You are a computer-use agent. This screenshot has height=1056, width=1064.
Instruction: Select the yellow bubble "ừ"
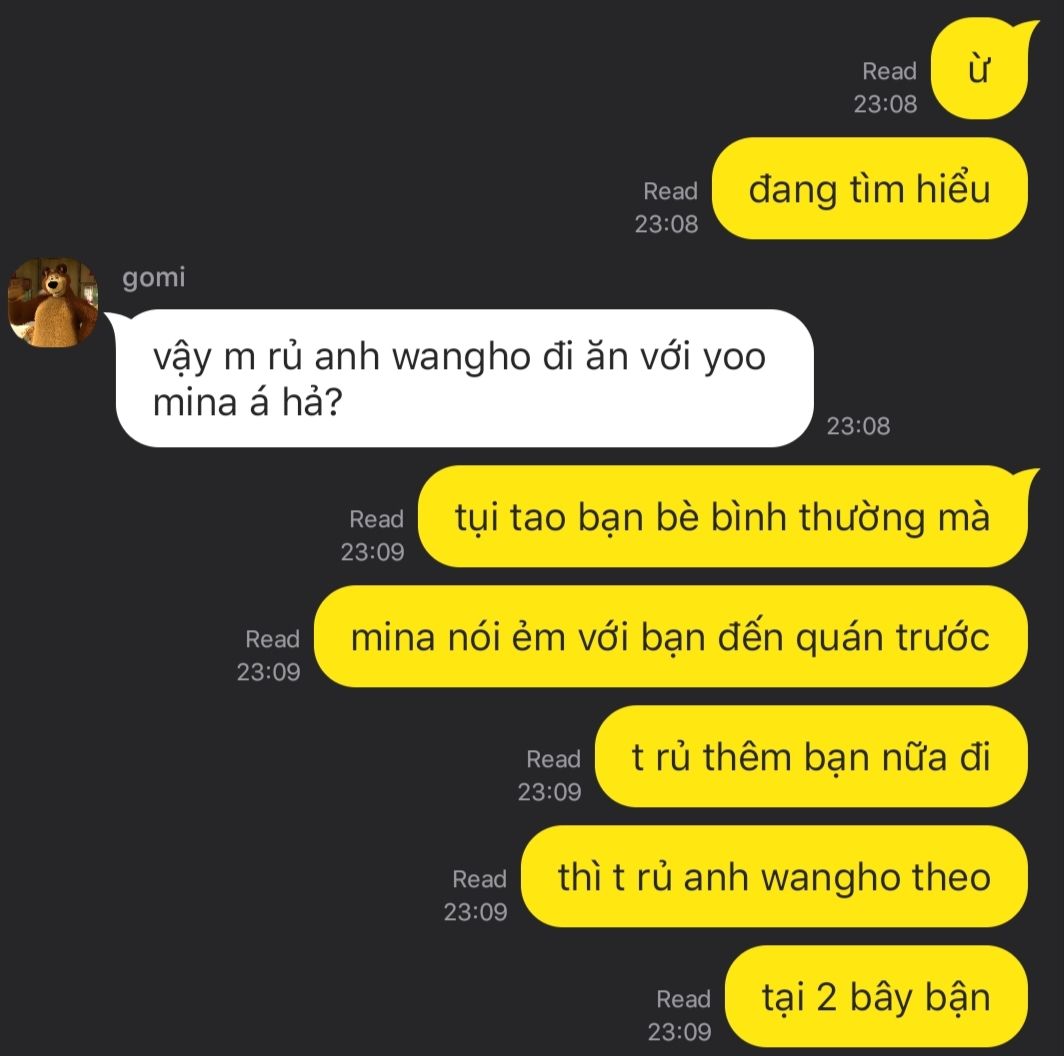tap(979, 69)
